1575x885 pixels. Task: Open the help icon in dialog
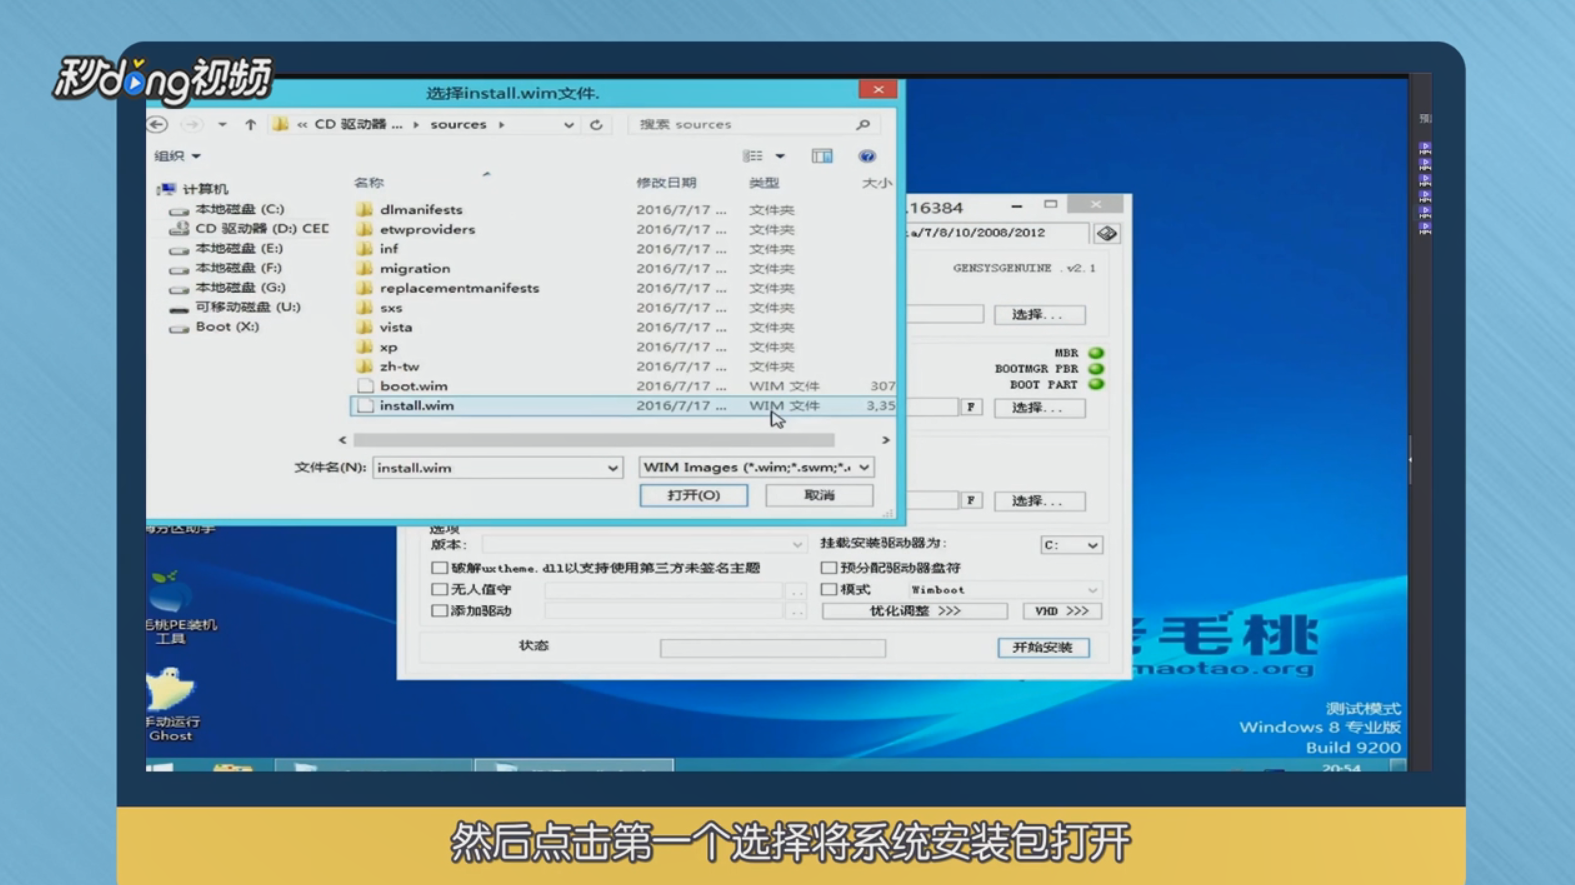tap(867, 156)
